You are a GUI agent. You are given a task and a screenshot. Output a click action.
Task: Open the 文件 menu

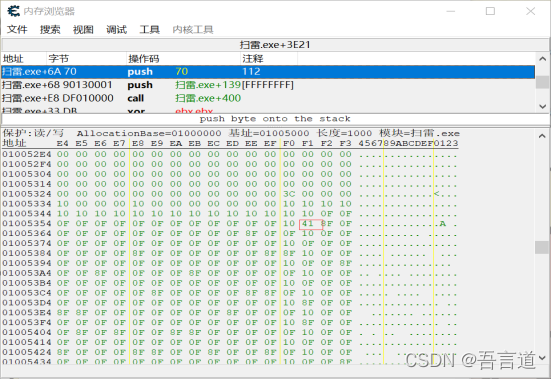(x=17, y=30)
